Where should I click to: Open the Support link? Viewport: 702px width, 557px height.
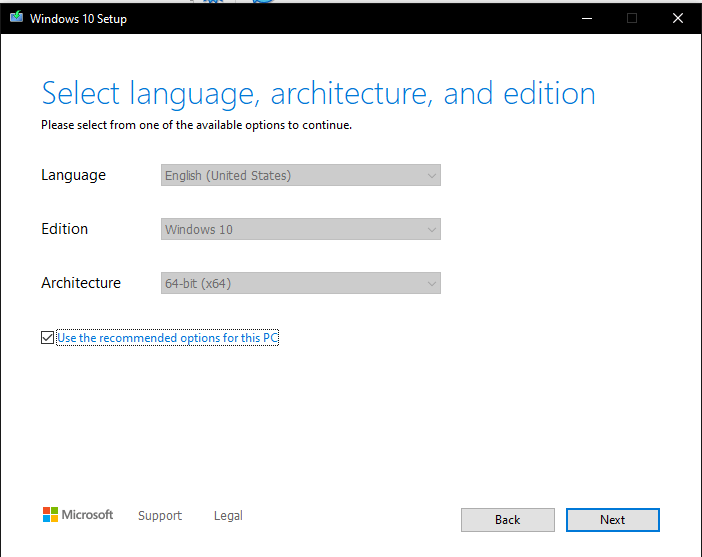pos(160,516)
